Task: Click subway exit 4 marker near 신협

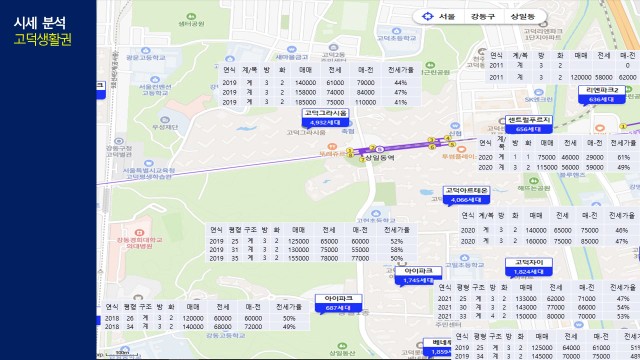Action: click(448, 138)
